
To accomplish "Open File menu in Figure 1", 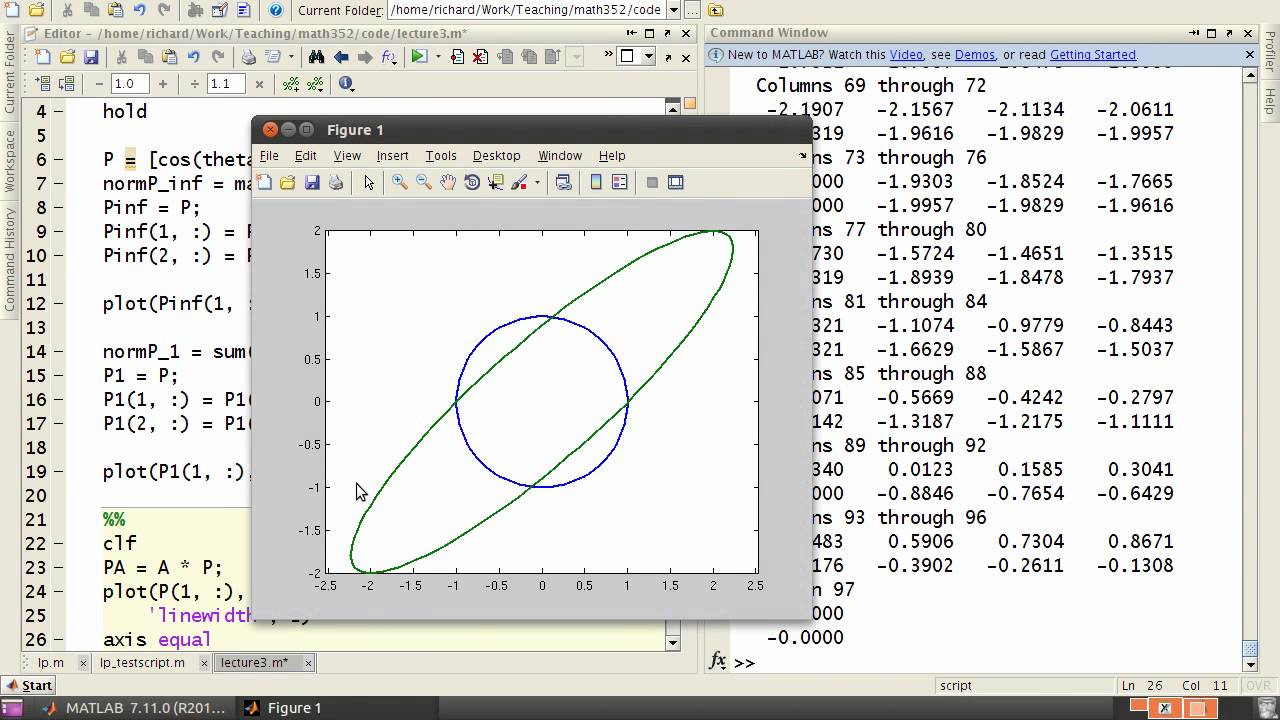I will click(x=269, y=156).
